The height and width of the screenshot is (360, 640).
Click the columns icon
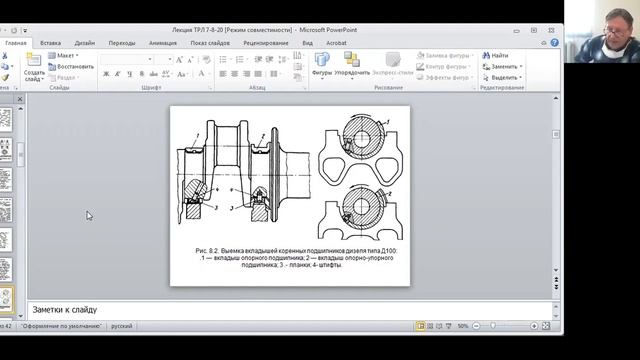(274, 74)
